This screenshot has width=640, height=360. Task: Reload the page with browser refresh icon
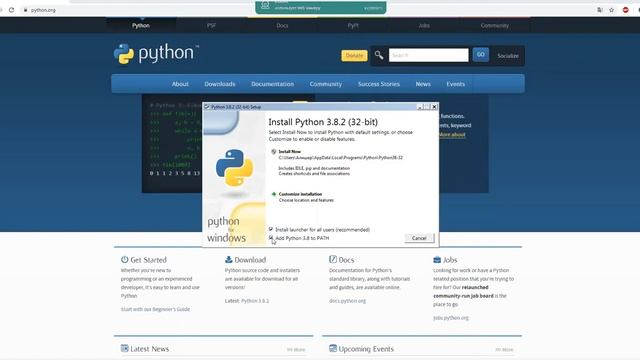[11, 10]
